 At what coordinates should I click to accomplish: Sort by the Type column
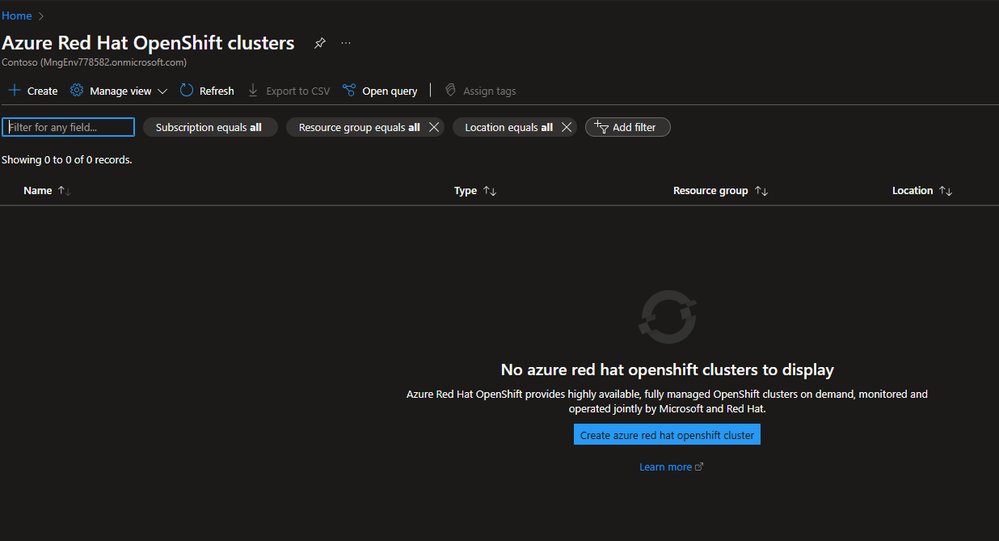tap(475, 191)
